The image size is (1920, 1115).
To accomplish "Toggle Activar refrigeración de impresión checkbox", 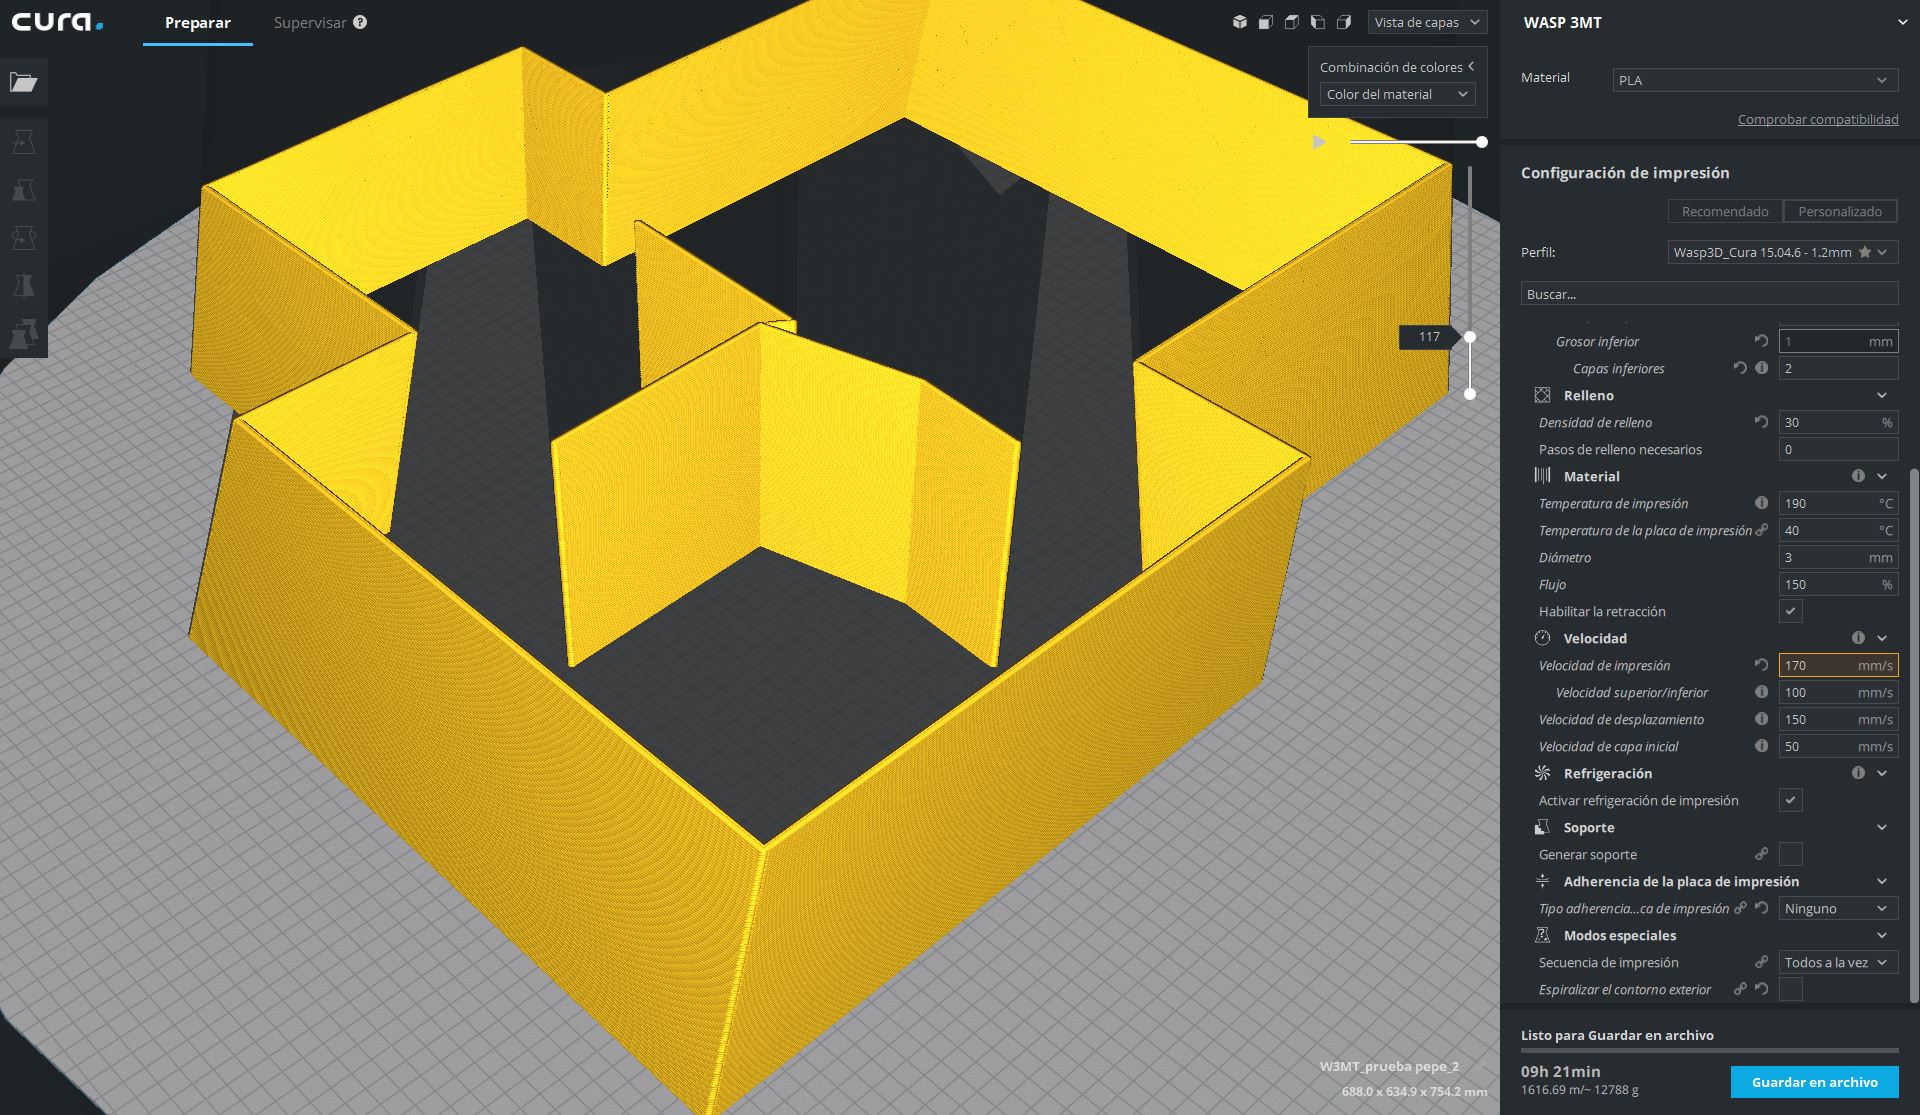I will [x=1791, y=800].
